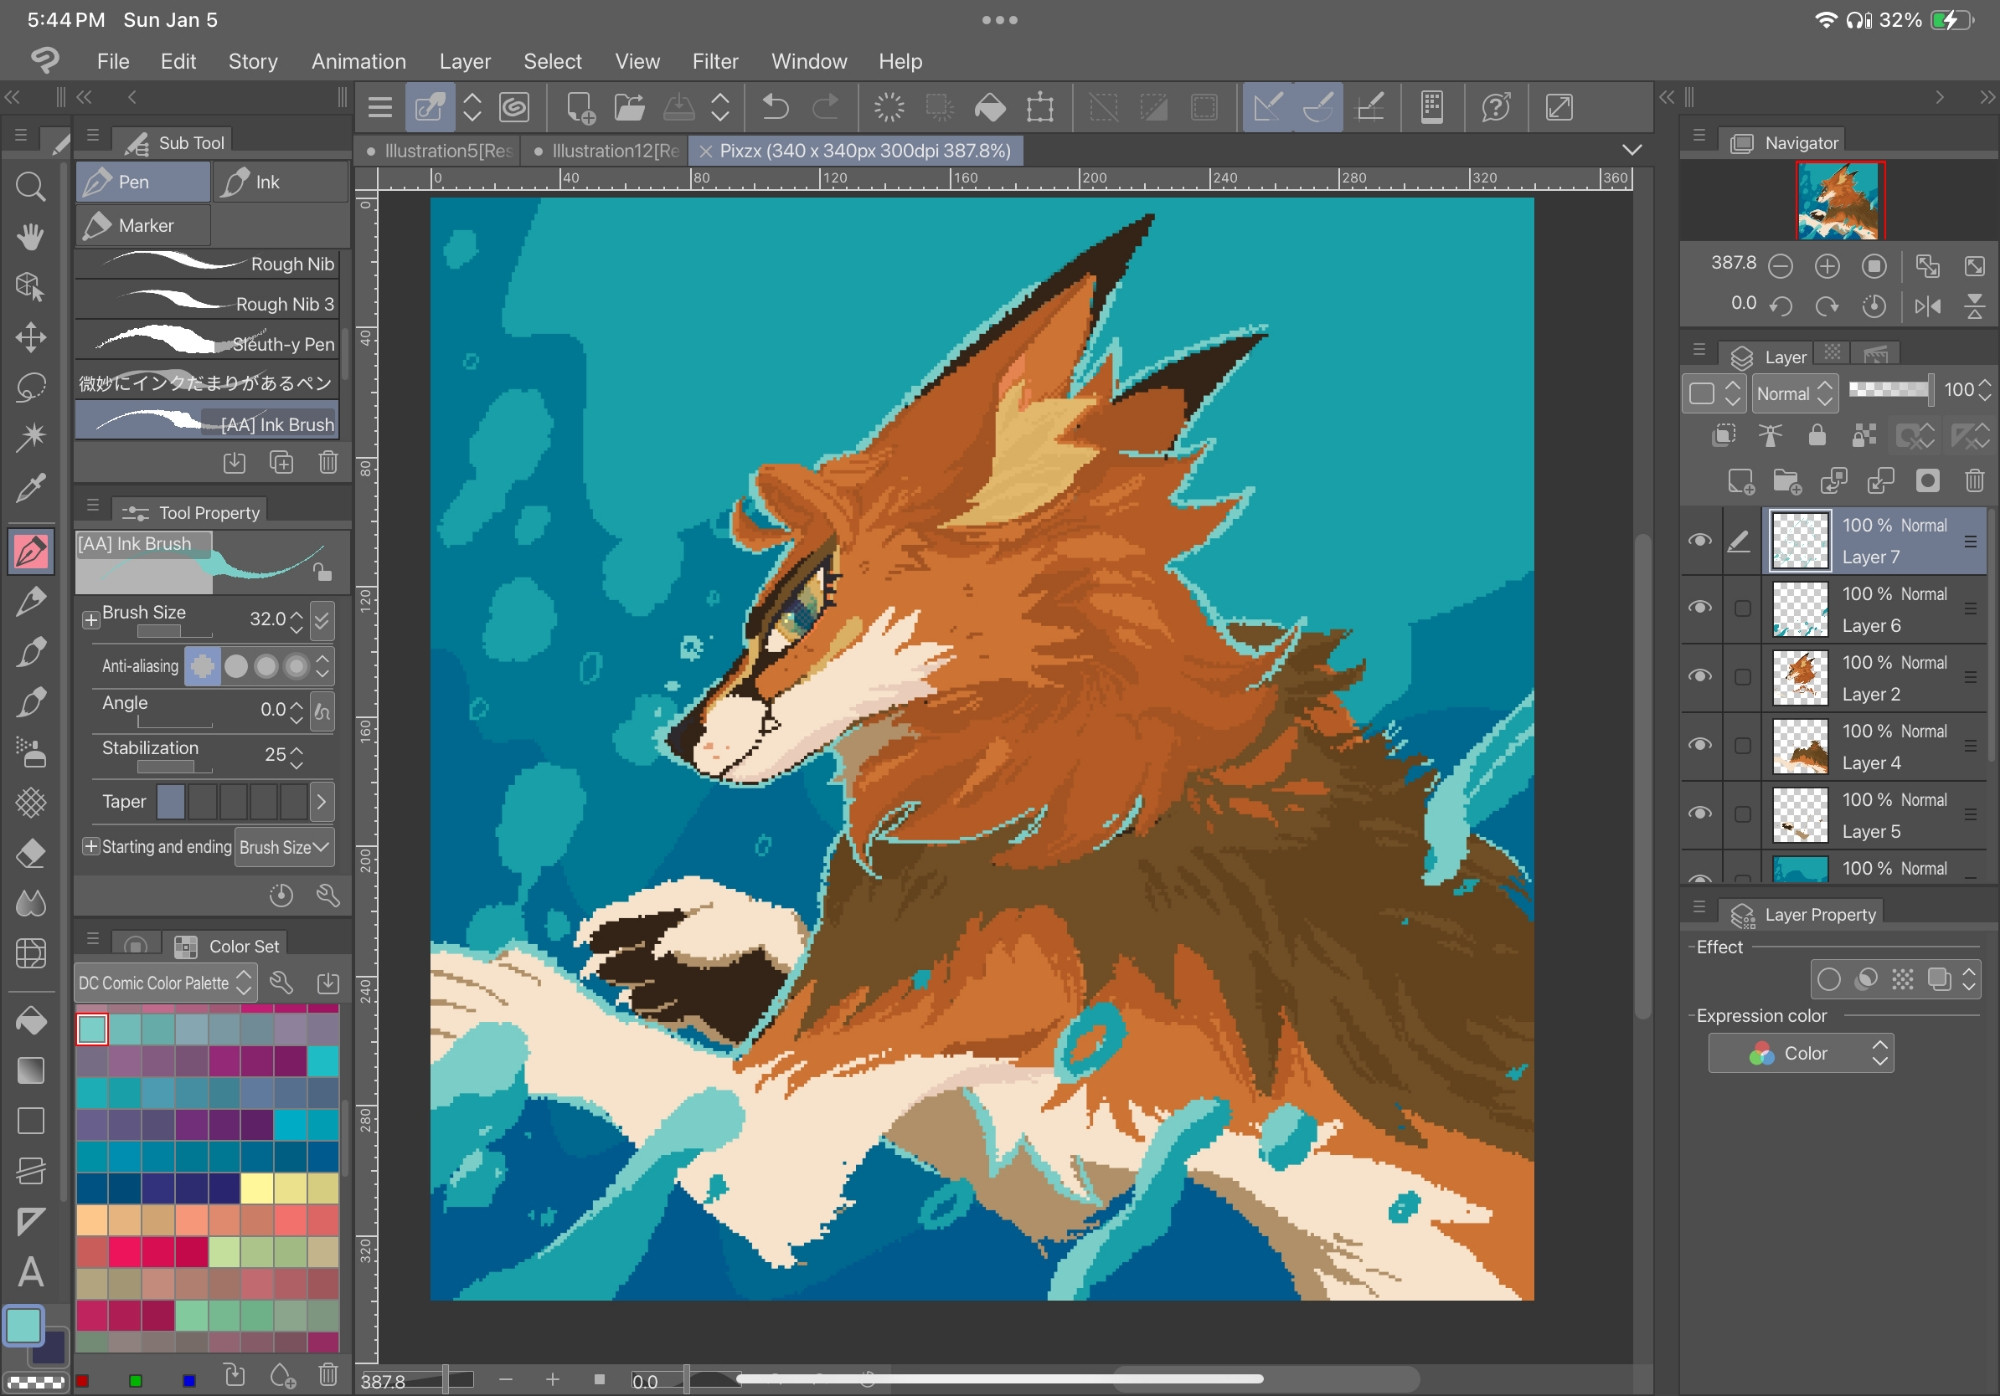
Task: Click New raster layer icon
Action: pyautogui.click(x=1741, y=482)
